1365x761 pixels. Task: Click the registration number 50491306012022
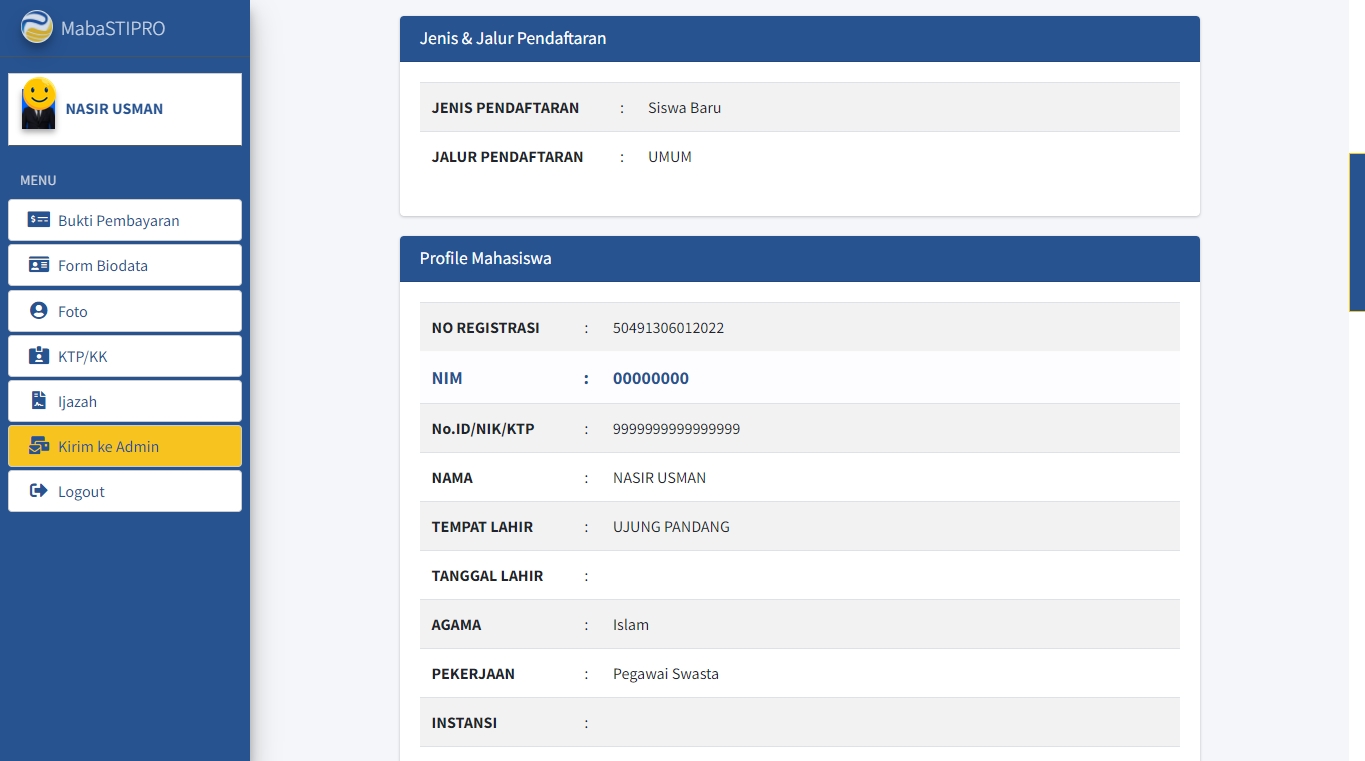click(x=668, y=328)
